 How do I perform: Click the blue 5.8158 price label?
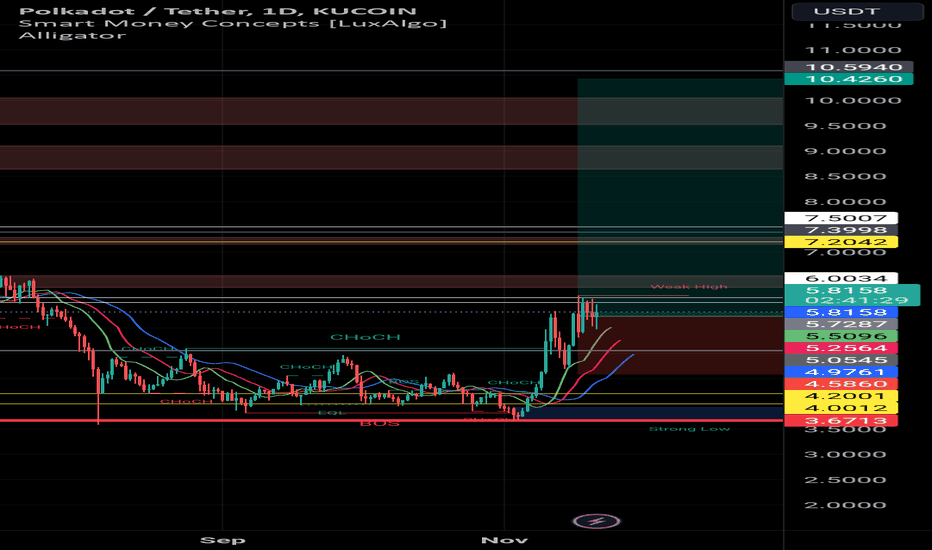pyautogui.click(x=841, y=312)
